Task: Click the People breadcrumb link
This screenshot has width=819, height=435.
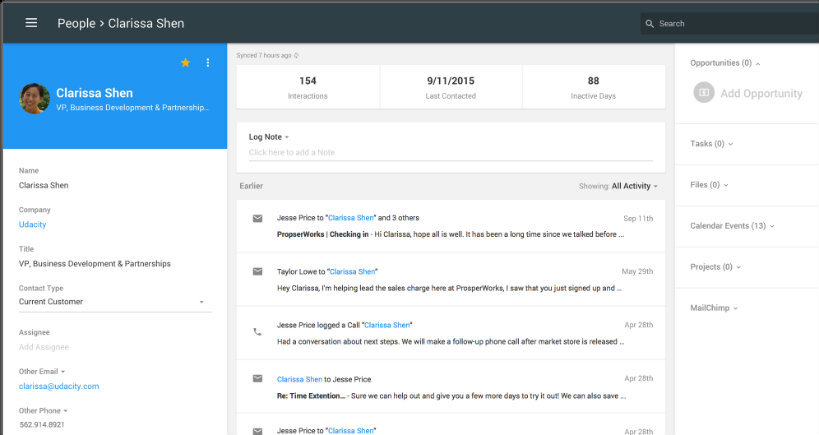Action: [x=74, y=23]
